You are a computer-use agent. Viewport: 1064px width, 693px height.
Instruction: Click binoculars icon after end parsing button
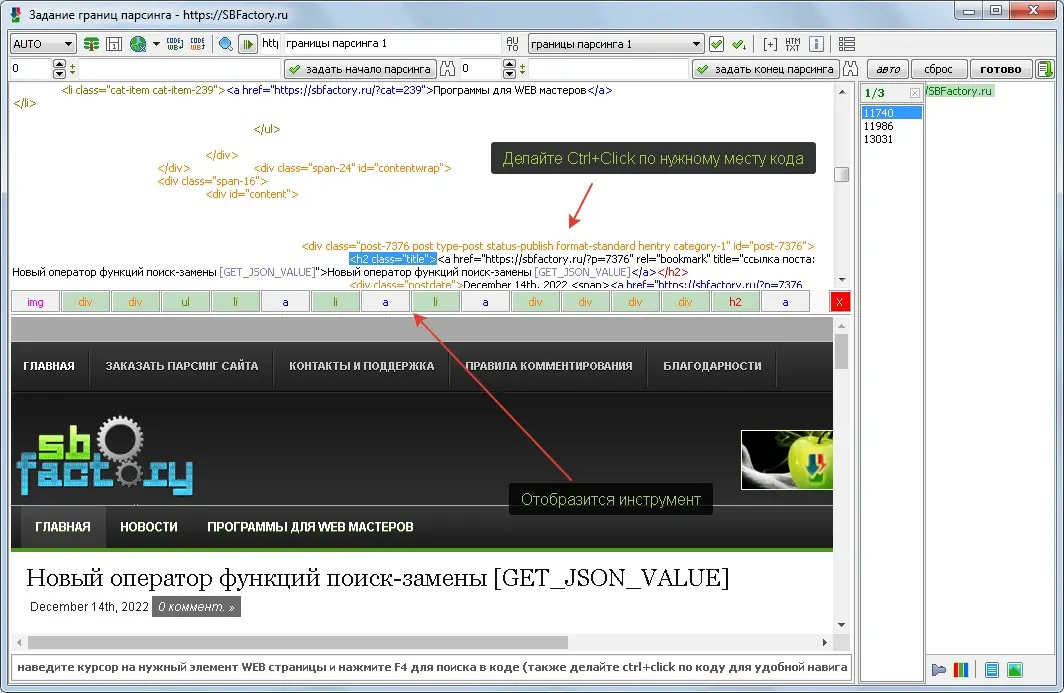click(850, 69)
